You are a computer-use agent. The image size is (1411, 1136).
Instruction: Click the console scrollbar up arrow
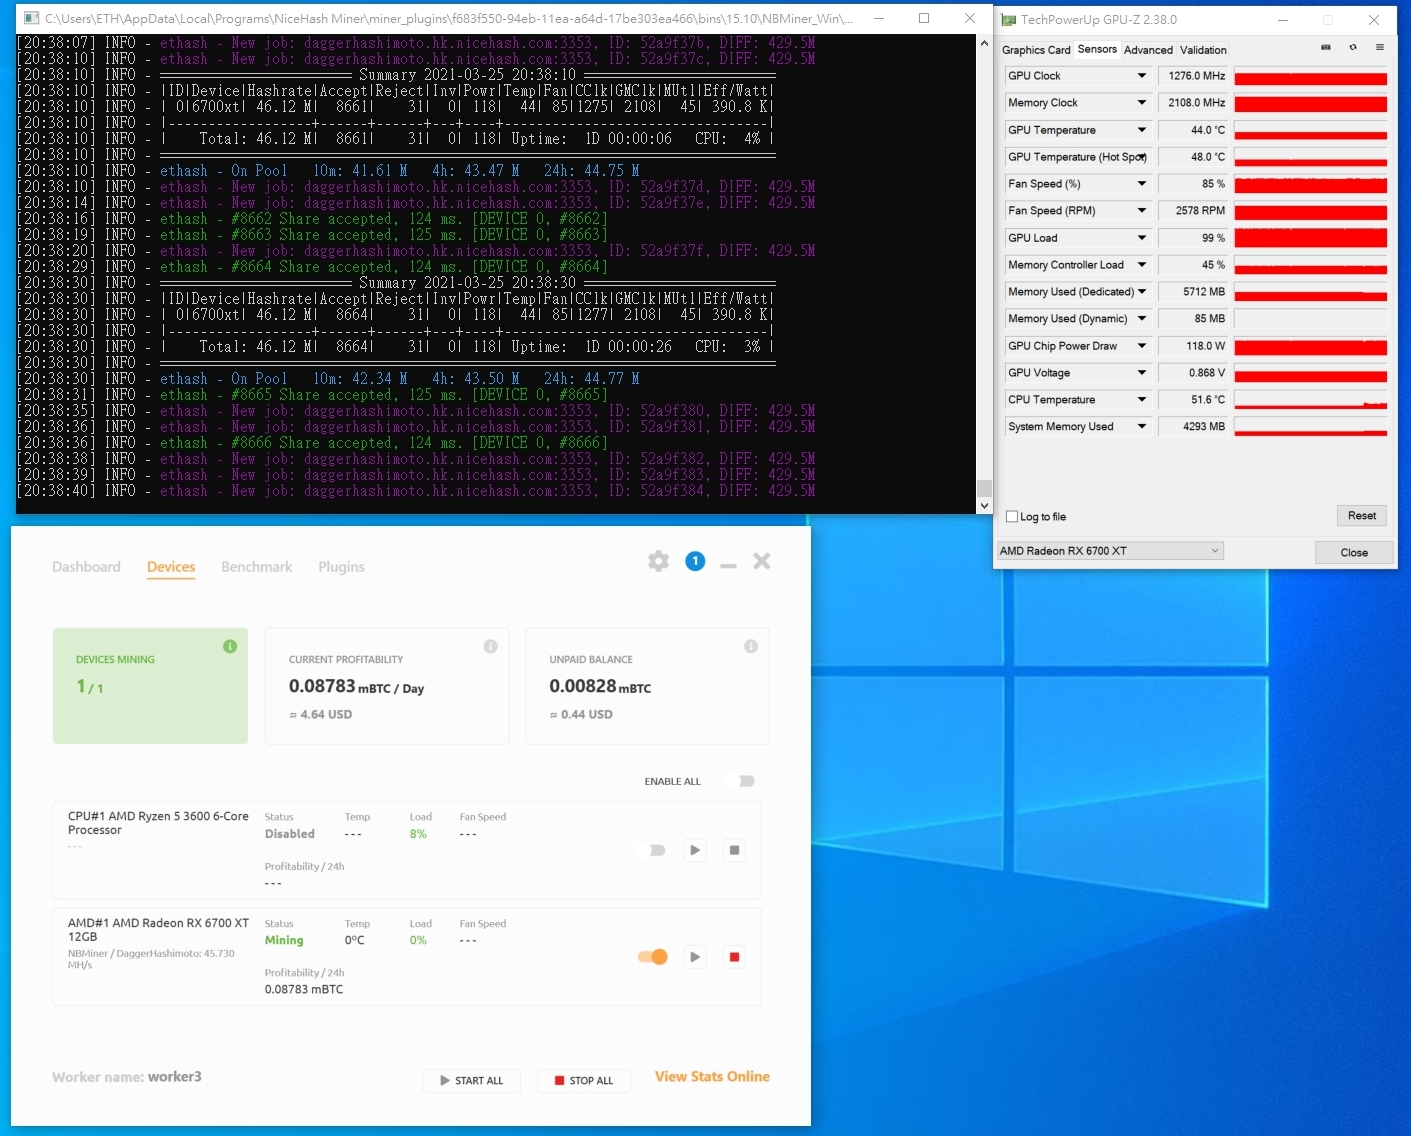984,44
